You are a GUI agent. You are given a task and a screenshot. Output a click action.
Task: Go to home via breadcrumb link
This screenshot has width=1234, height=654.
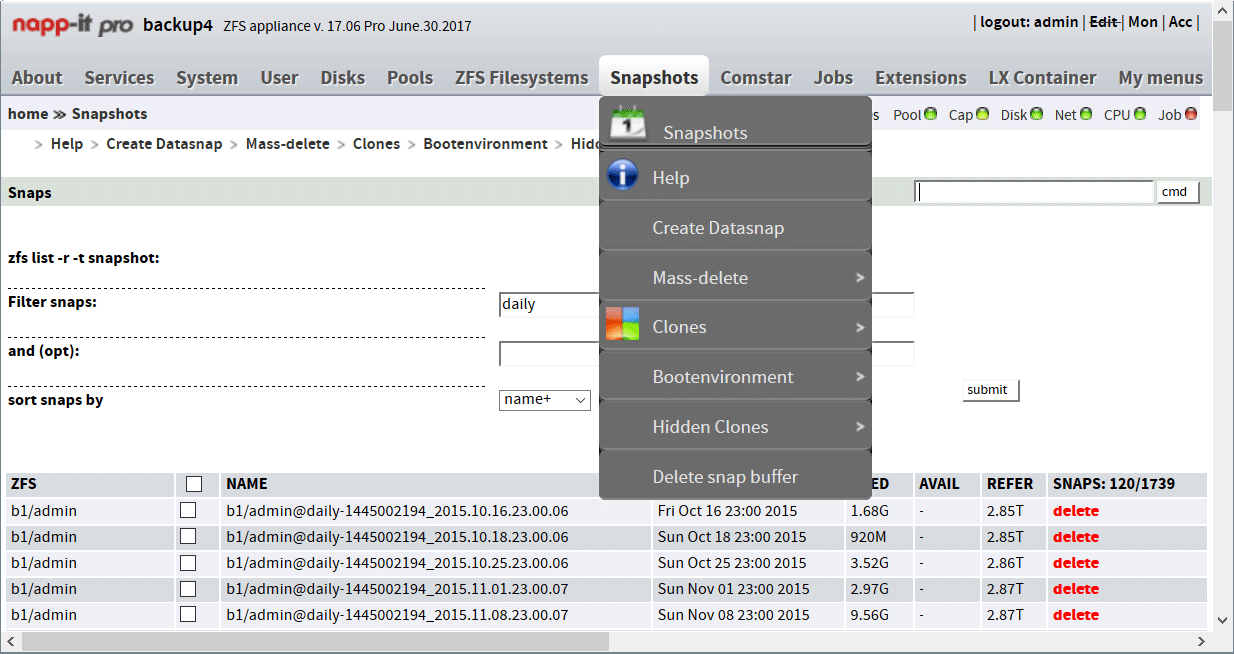(28, 114)
